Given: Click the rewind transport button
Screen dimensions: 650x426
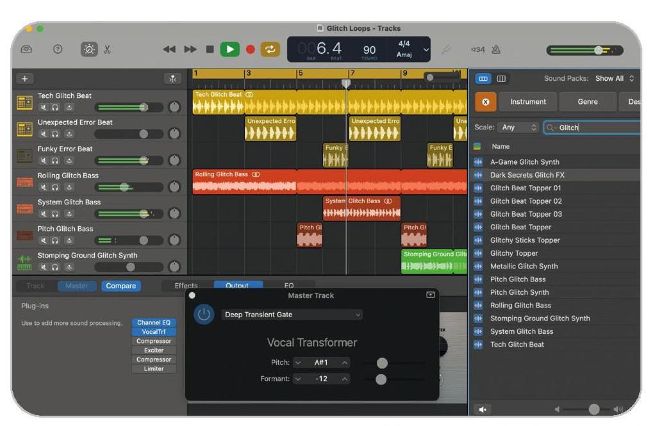Looking at the screenshot, I should pyautogui.click(x=169, y=49).
